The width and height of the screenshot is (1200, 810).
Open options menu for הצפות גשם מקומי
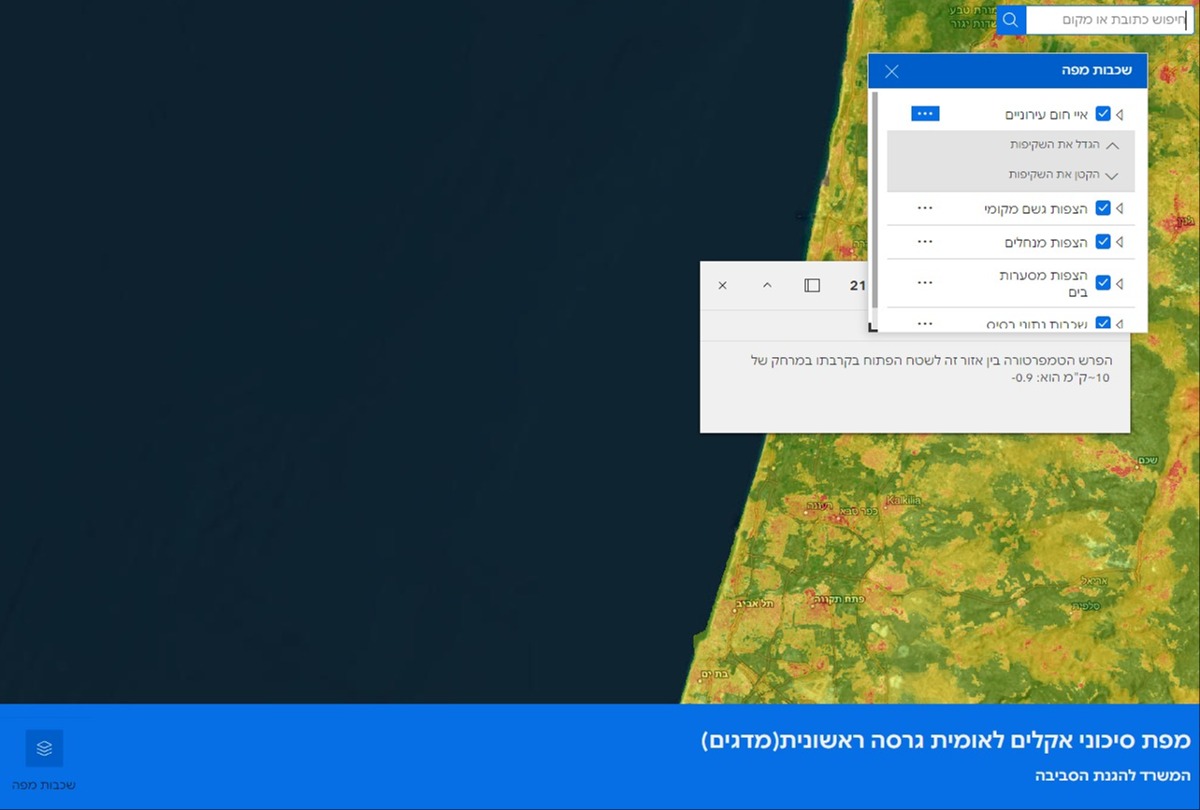tap(925, 208)
